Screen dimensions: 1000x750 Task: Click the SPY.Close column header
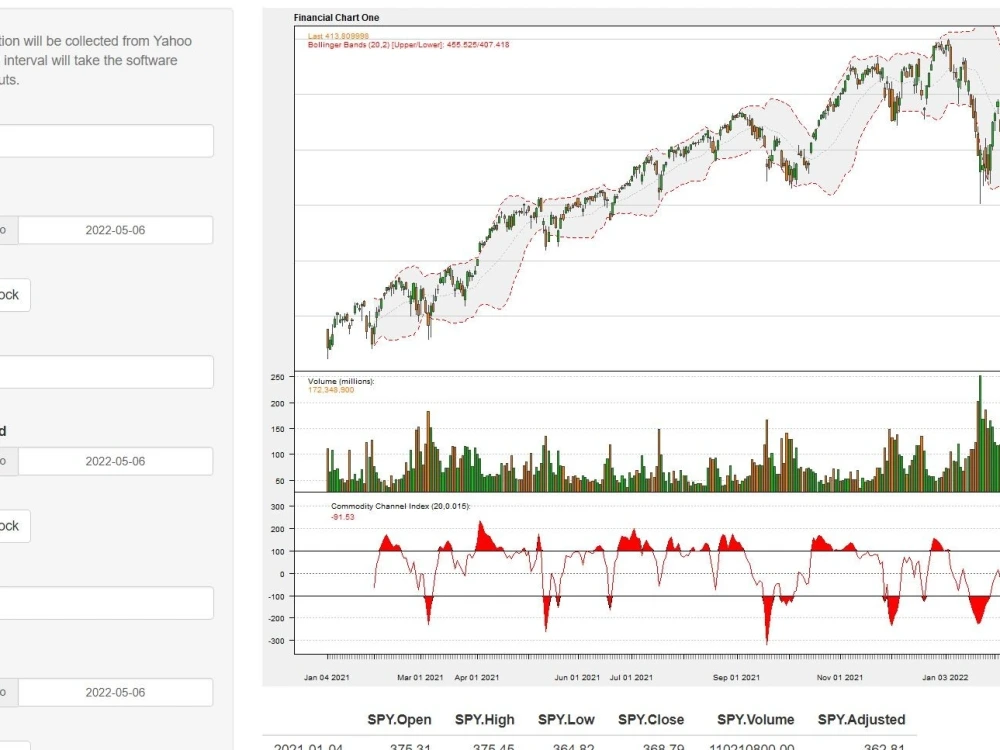click(651, 720)
